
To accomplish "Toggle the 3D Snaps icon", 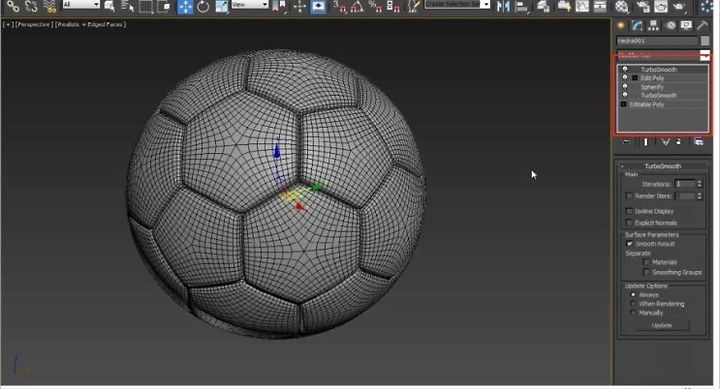I will [x=340, y=6].
